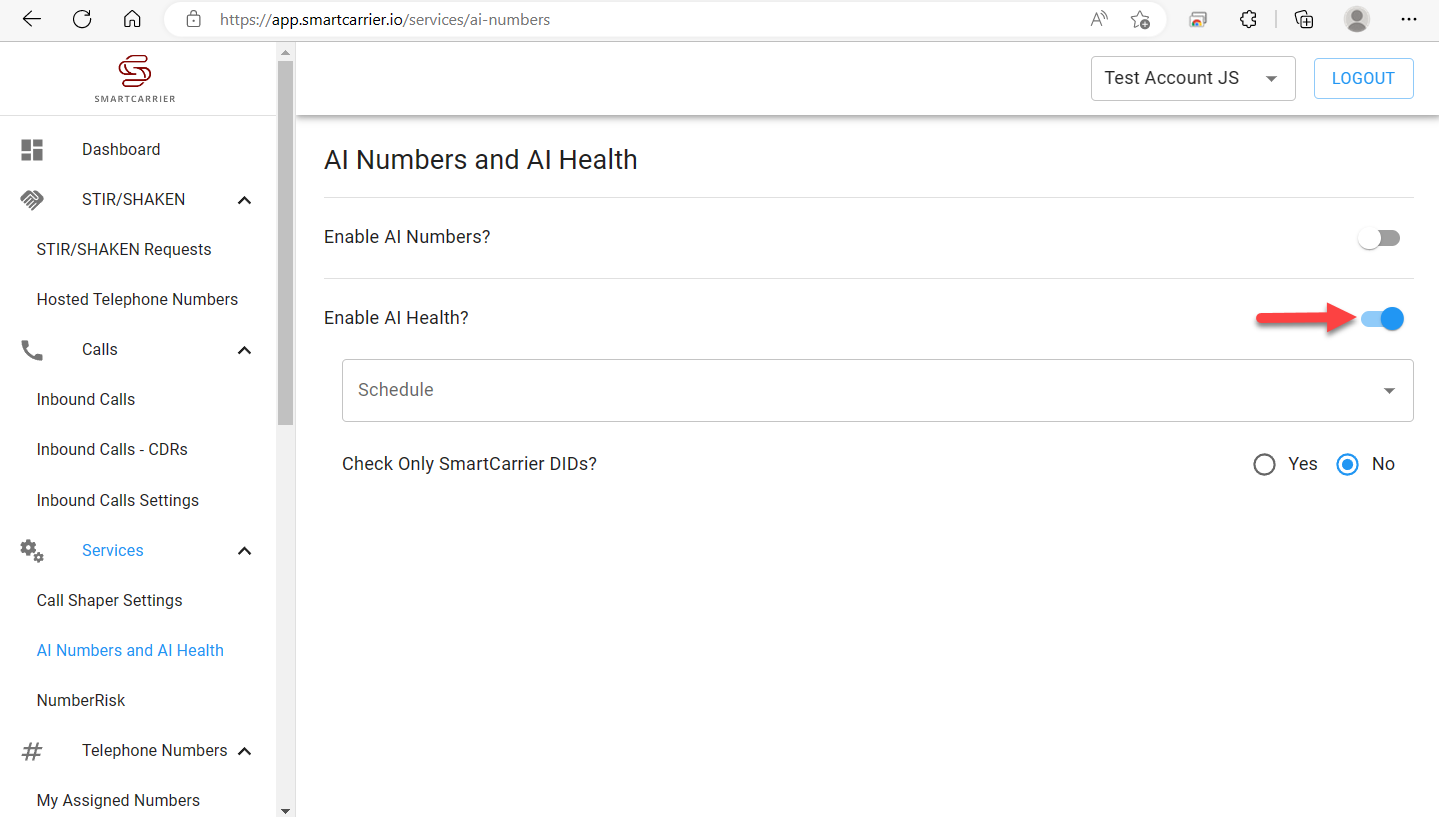Open Collections icon in browser toolbar

coord(1304,19)
